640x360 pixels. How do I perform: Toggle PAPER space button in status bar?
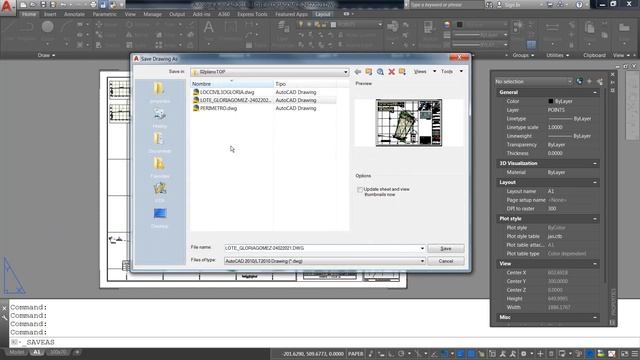356,353
